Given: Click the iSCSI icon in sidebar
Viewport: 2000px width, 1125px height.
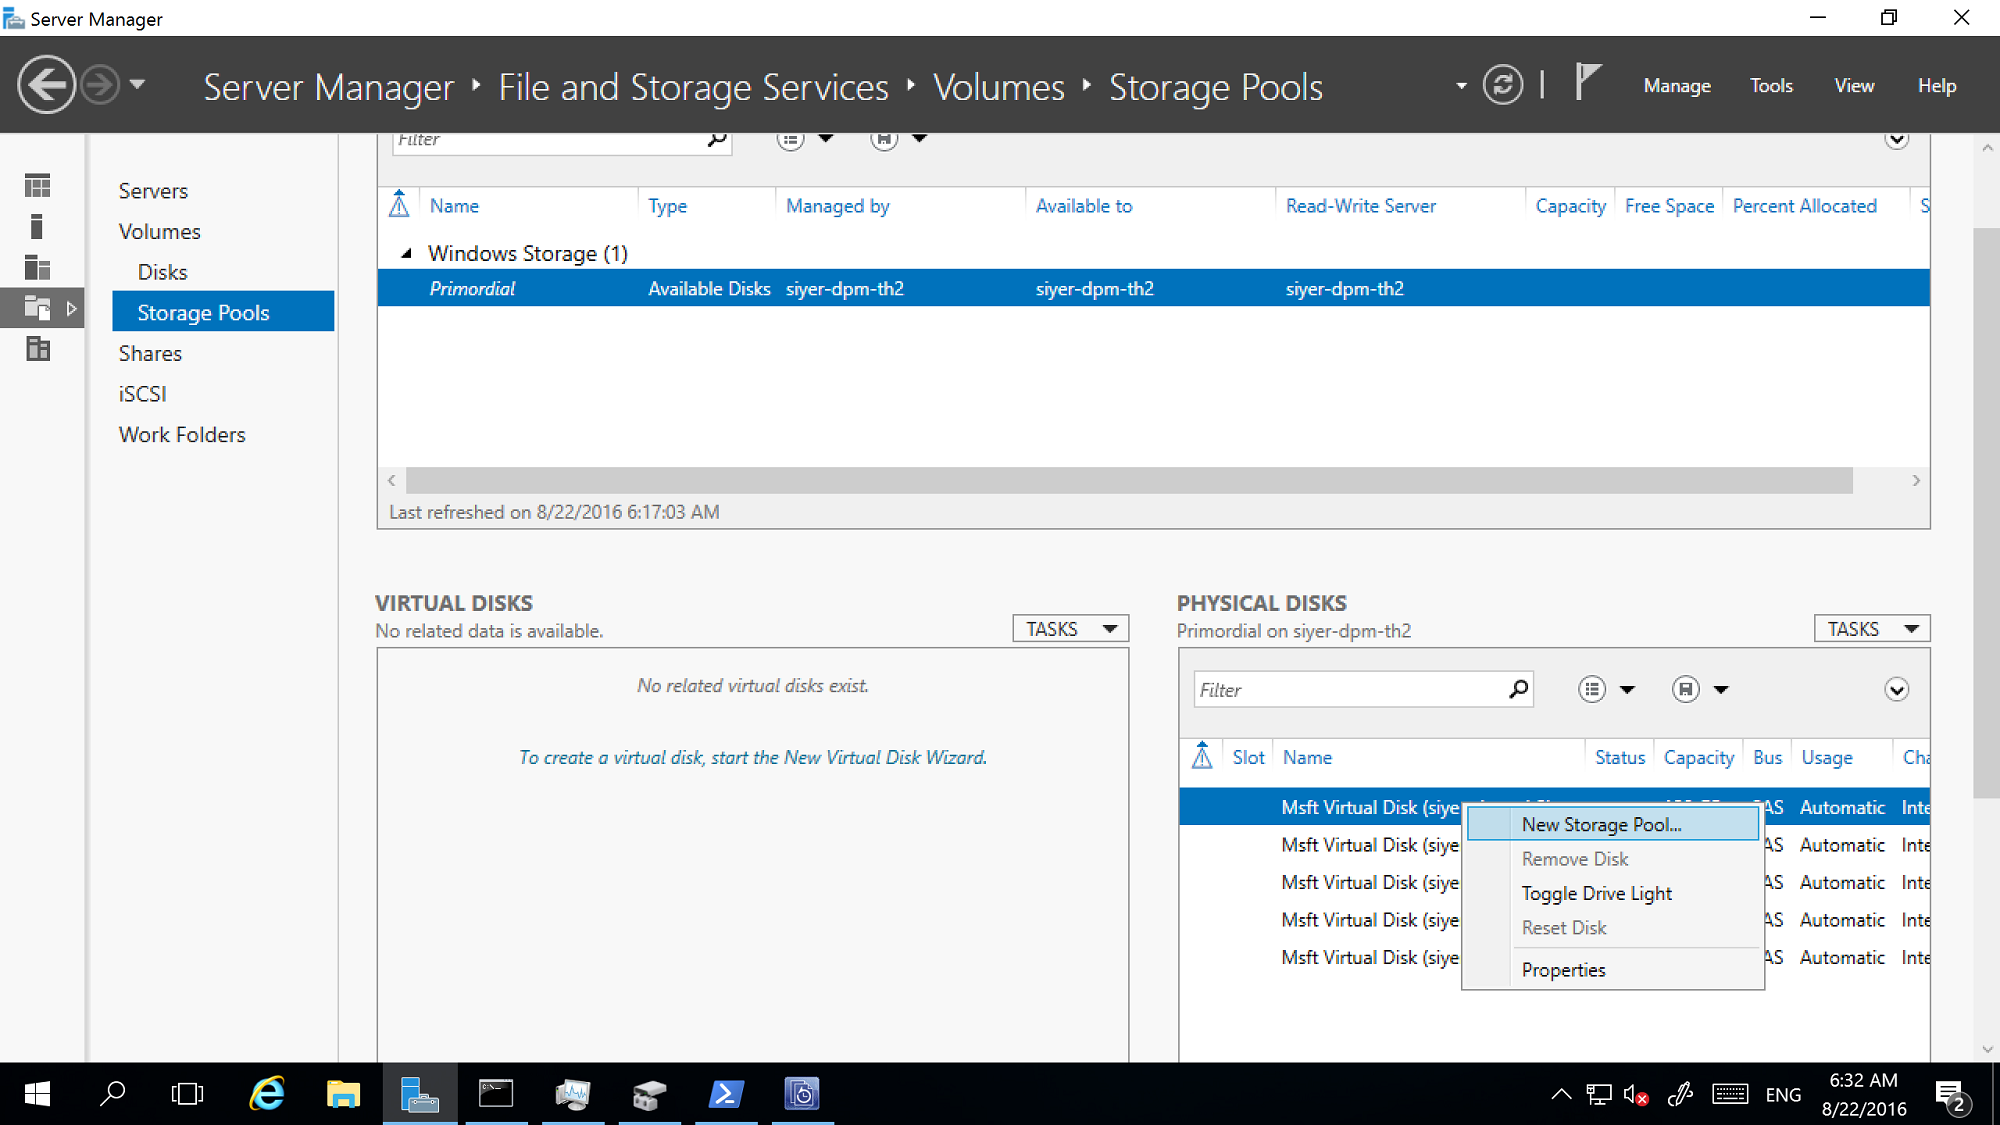Looking at the screenshot, I should tap(141, 394).
